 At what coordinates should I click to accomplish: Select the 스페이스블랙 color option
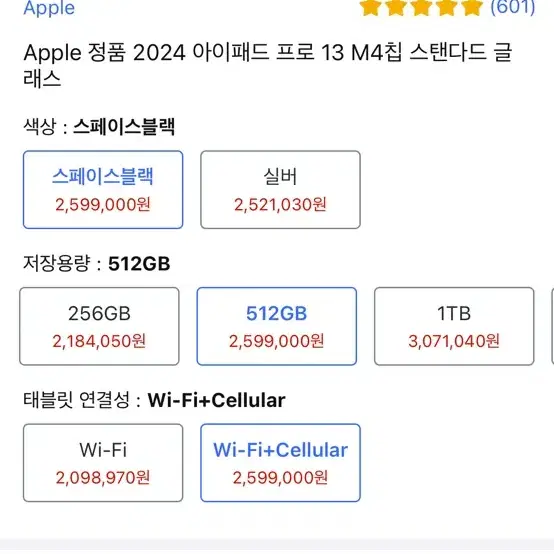coord(103,190)
